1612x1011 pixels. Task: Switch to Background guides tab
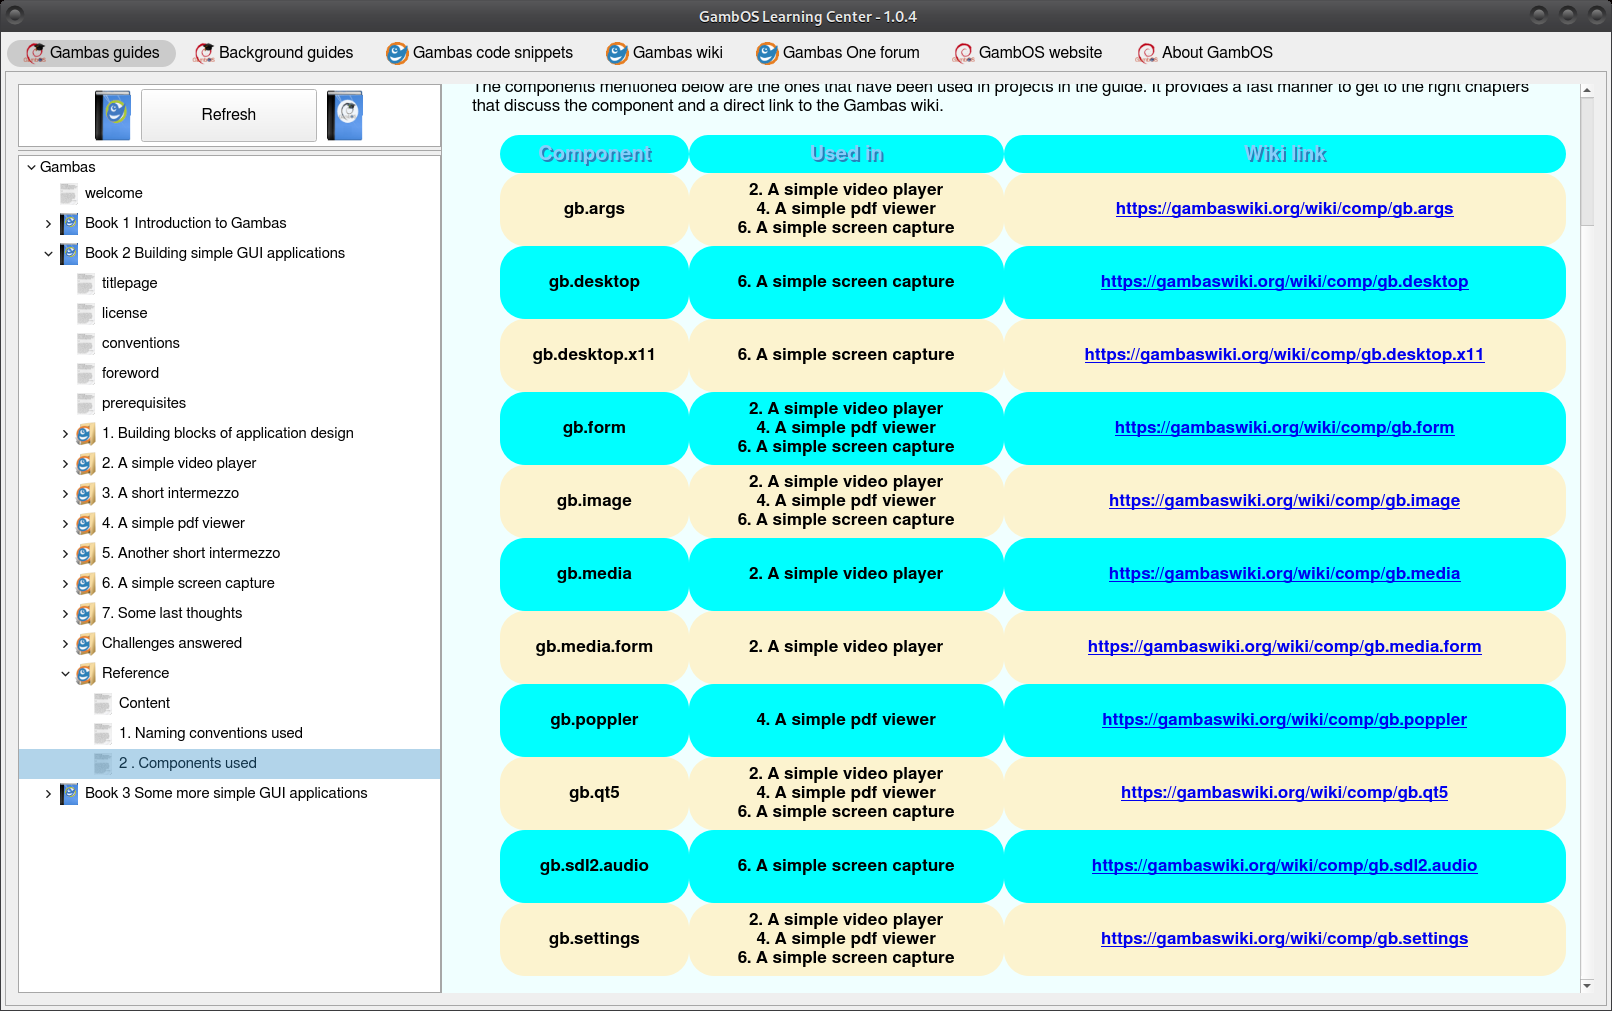click(x=274, y=53)
